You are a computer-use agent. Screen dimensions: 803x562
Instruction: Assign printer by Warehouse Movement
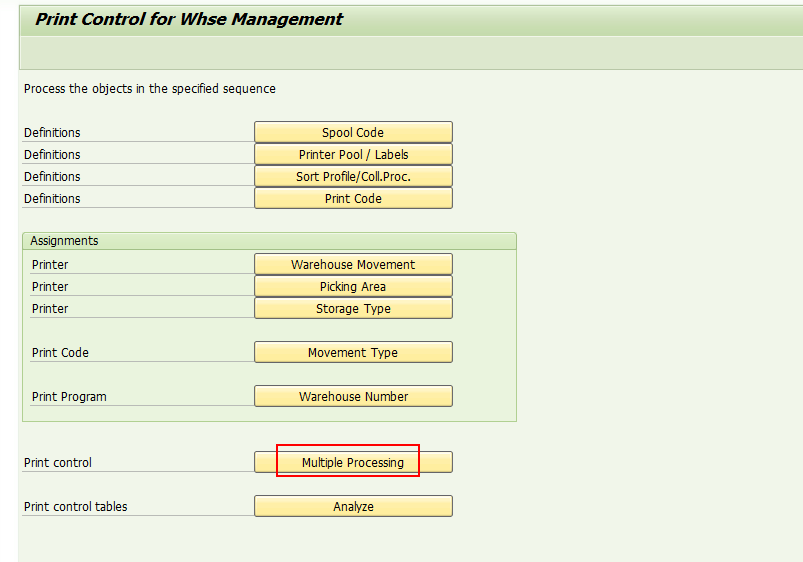[353, 264]
